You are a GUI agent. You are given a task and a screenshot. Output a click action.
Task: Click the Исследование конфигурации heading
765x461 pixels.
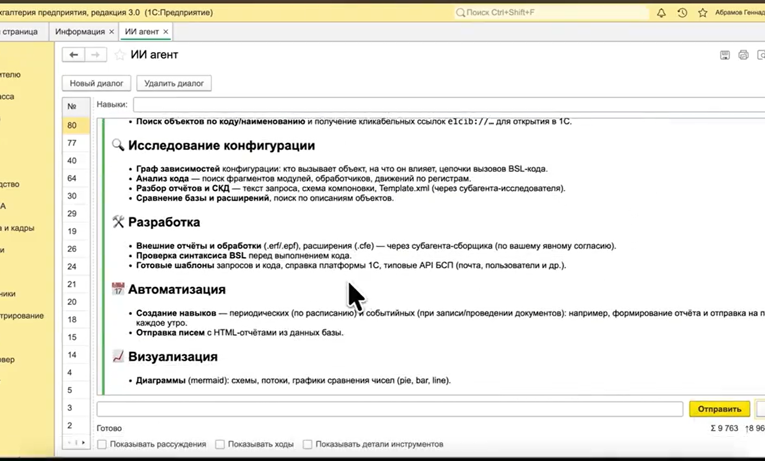(x=221, y=145)
